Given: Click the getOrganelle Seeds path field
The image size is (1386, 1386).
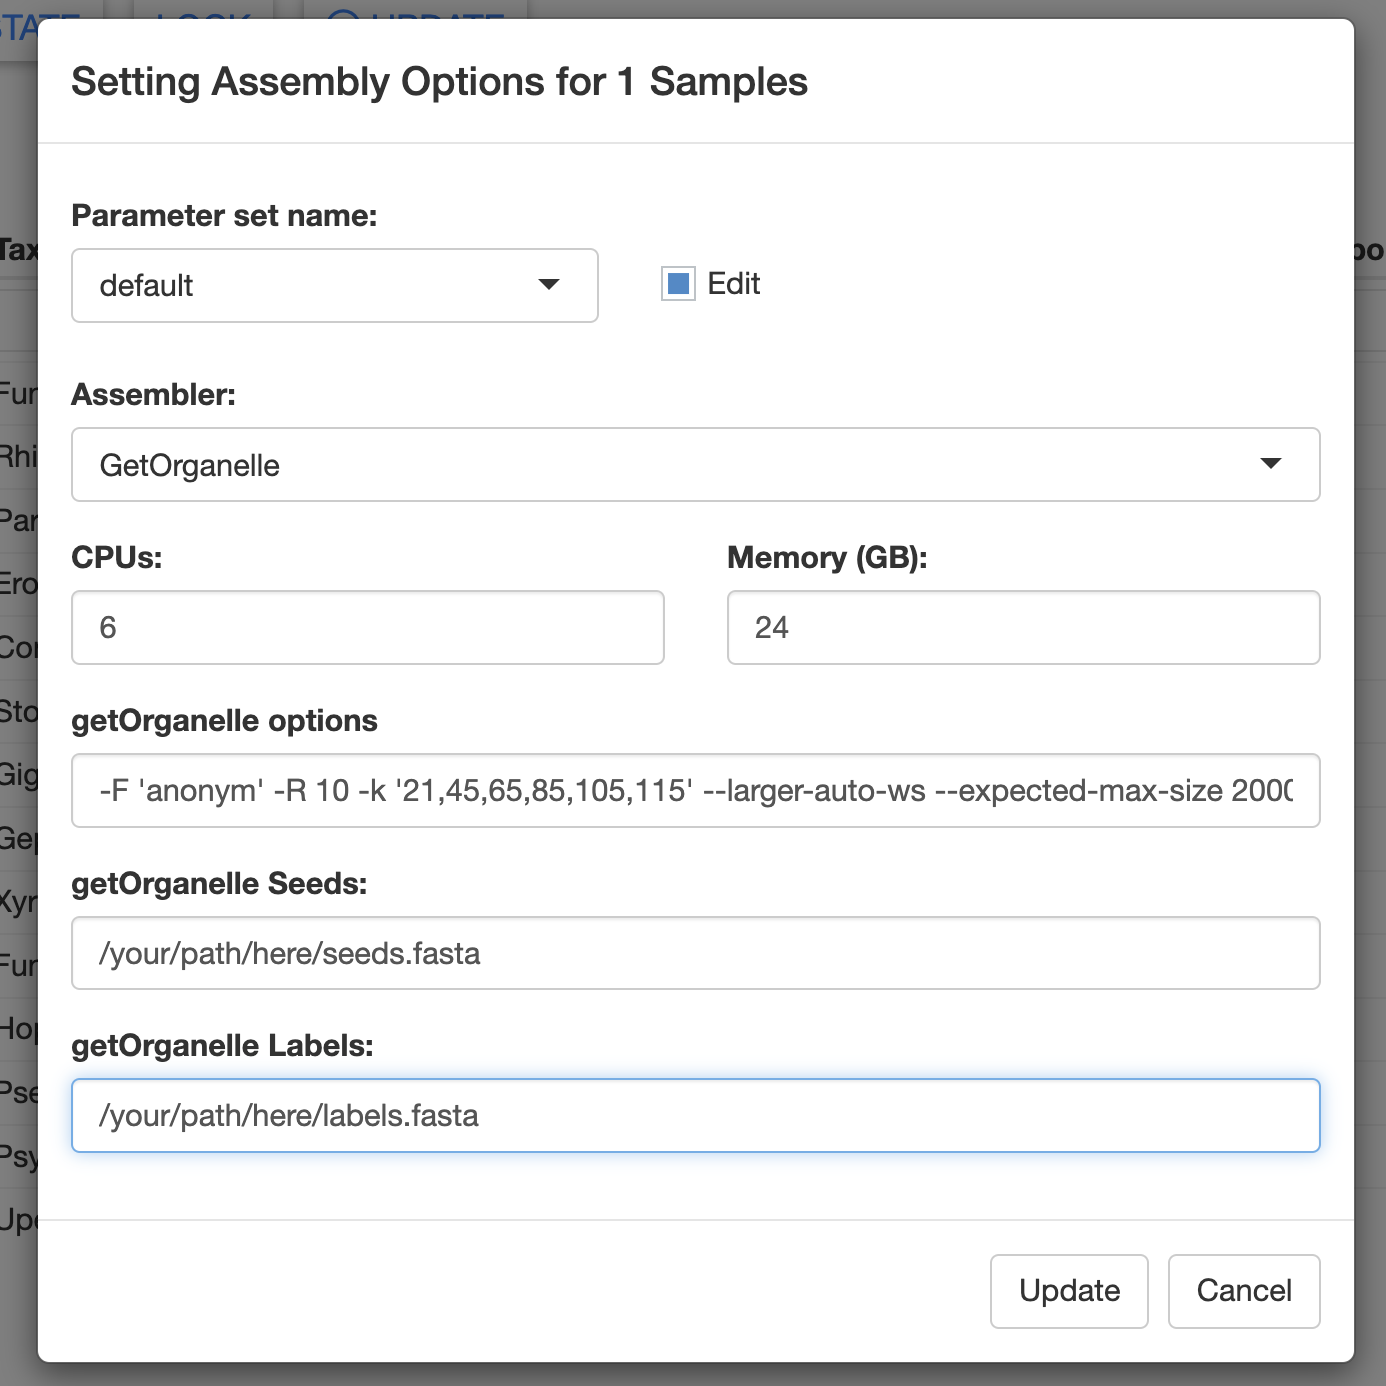Looking at the screenshot, I should pyautogui.click(x=696, y=953).
